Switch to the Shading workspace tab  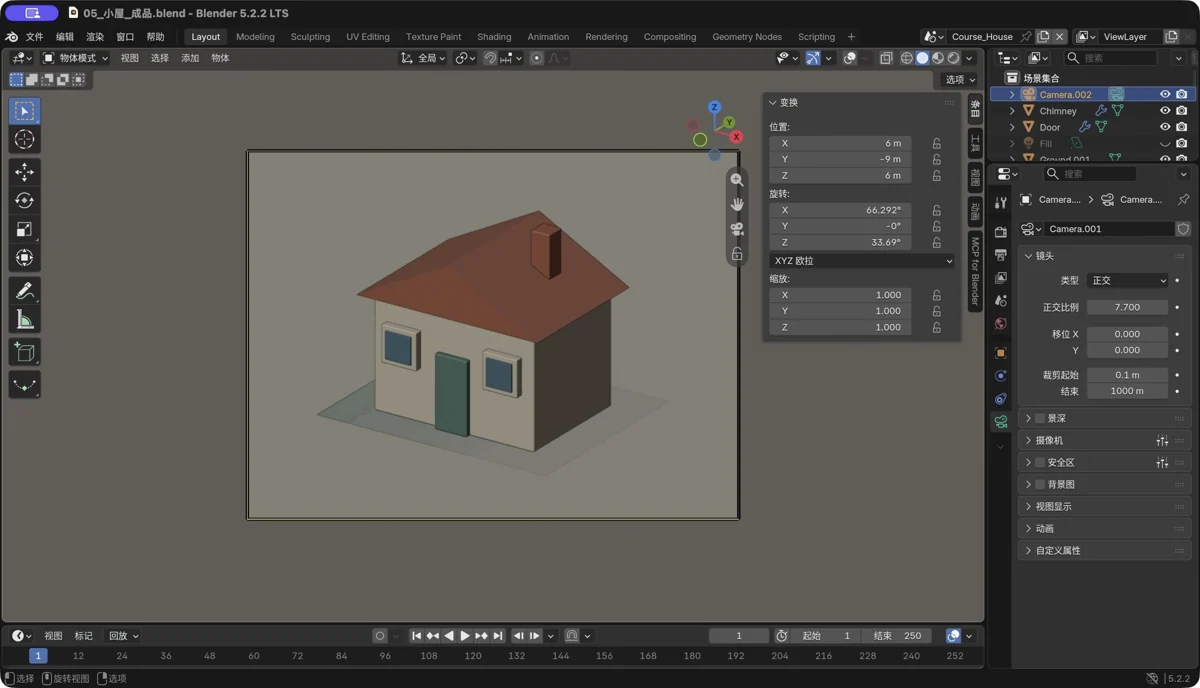tap(494, 37)
